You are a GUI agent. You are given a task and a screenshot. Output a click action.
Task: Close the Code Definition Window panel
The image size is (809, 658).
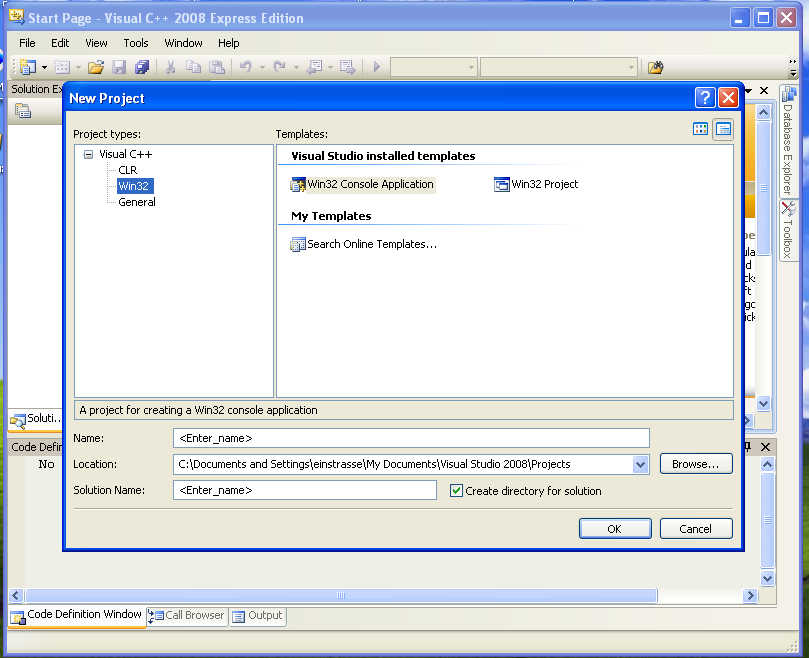click(x=766, y=447)
